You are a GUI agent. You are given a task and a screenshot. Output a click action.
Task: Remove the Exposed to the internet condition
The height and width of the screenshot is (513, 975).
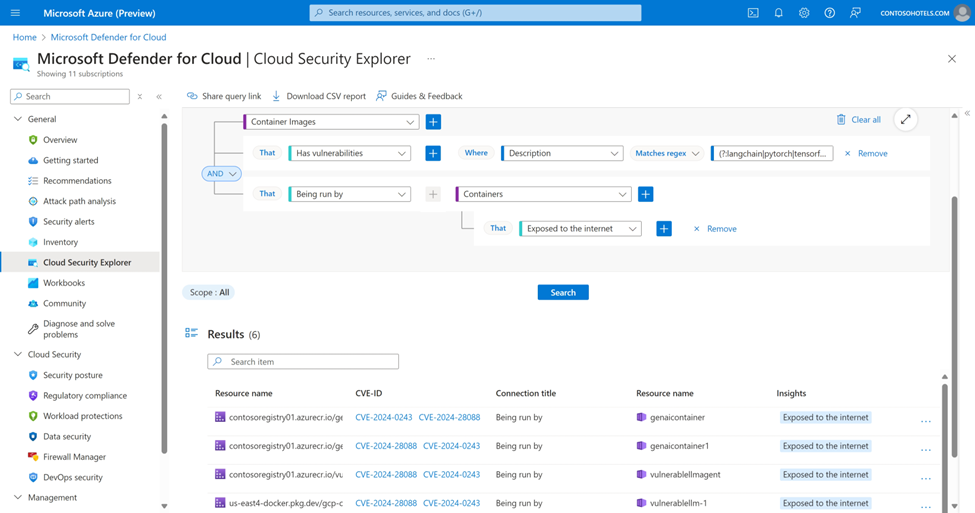point(714,229)
